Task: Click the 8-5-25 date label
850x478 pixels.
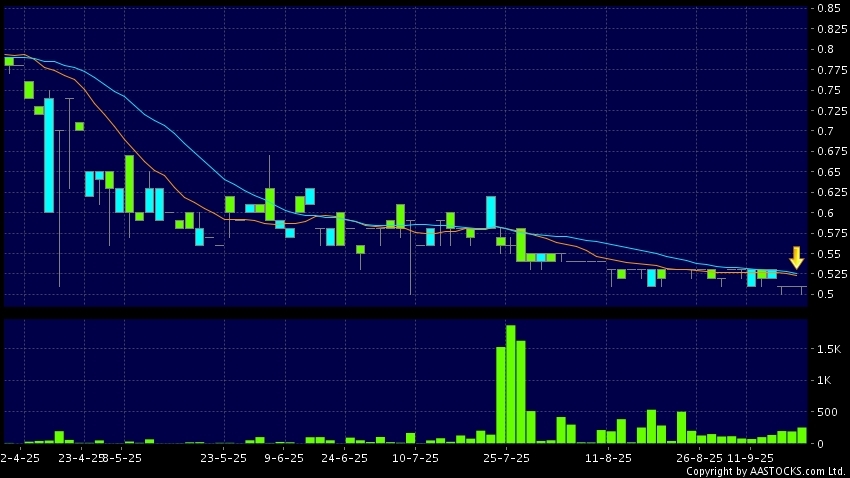Action: click(x=123, y=458)
